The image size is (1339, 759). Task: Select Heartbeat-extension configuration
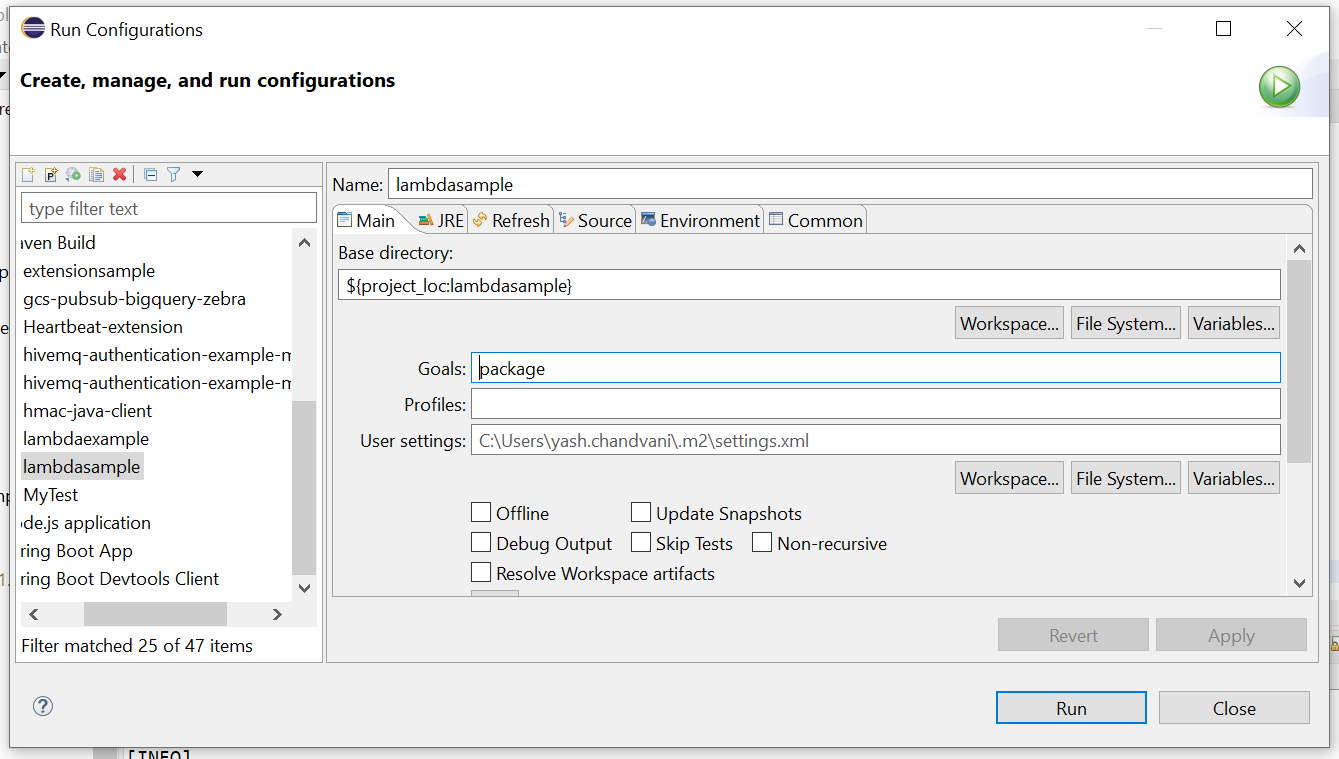[x=103, y=327]
